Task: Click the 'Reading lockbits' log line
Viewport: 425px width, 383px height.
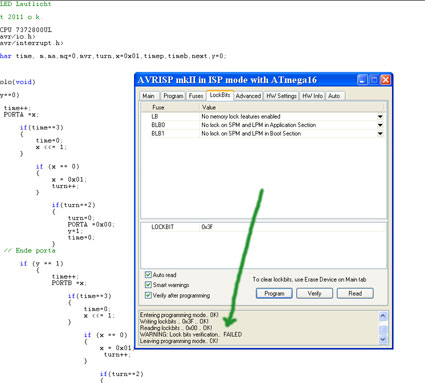Action: 176,328
